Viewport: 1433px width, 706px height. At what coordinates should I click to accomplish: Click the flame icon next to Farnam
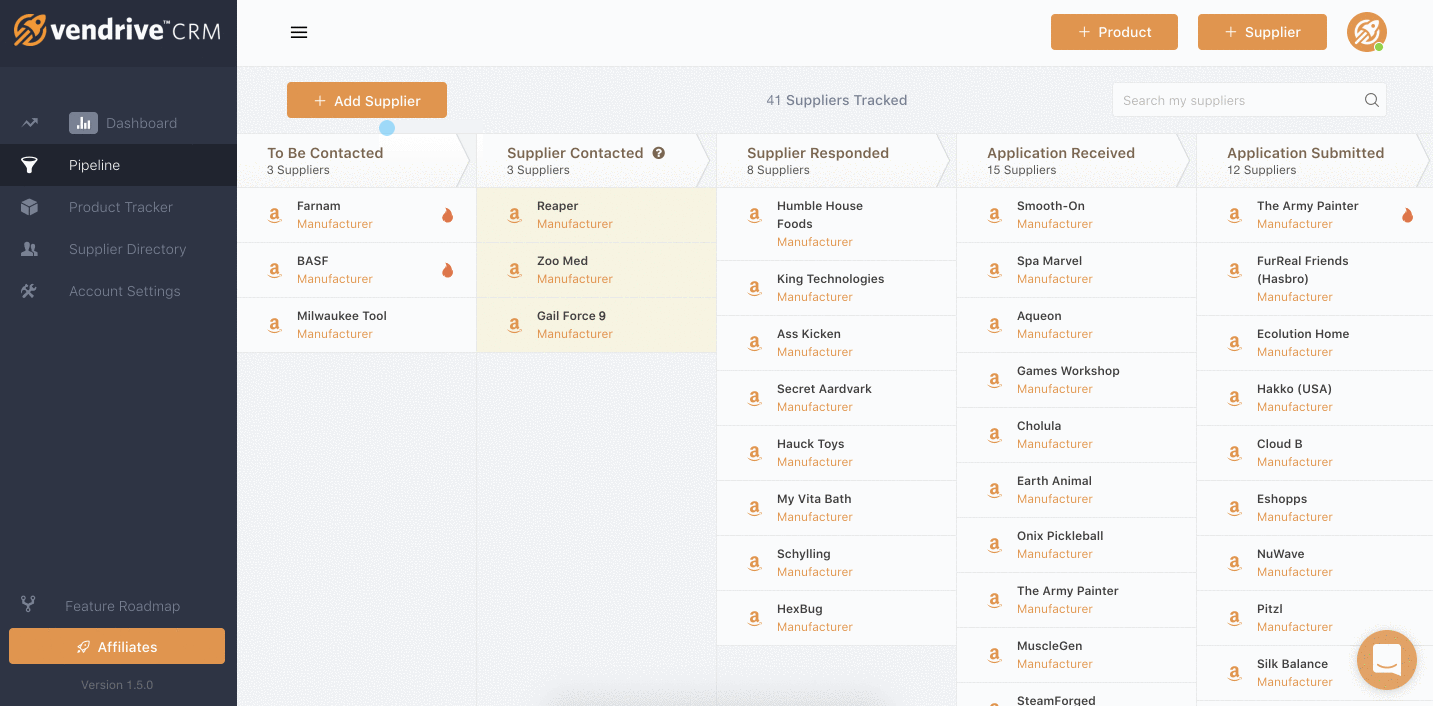click(x=447, y=215)
